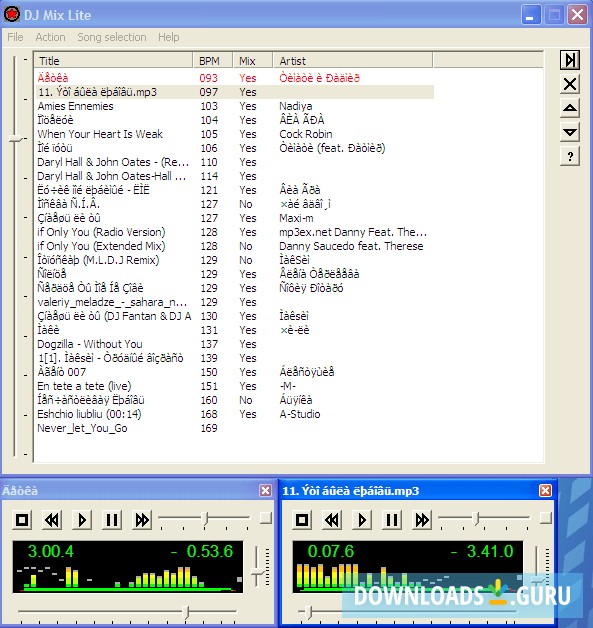Pause the left deck track
Image resolution: width=593 pixels, height=628 pixels.
coord(112,520)
